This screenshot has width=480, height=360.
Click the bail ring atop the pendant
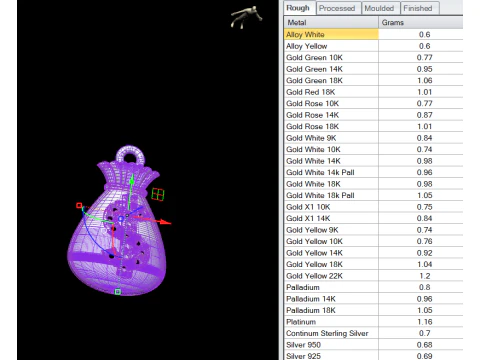click(130, 155)
